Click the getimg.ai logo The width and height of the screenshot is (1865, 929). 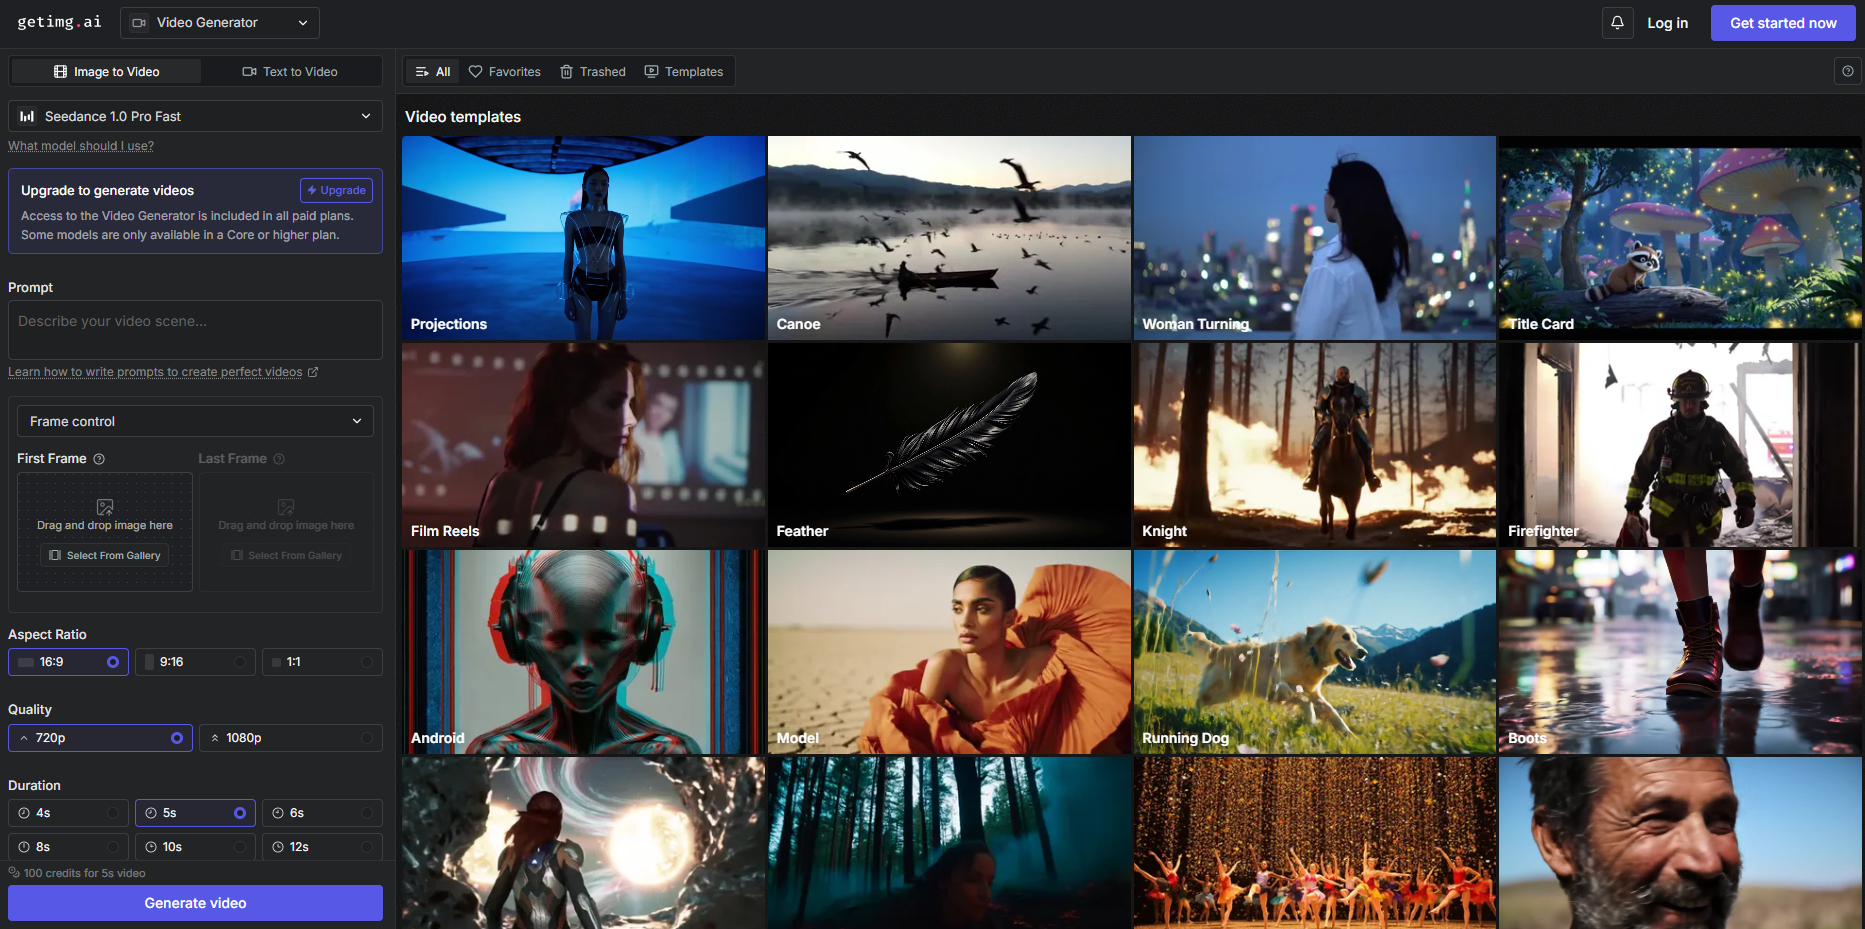(59, 22)
